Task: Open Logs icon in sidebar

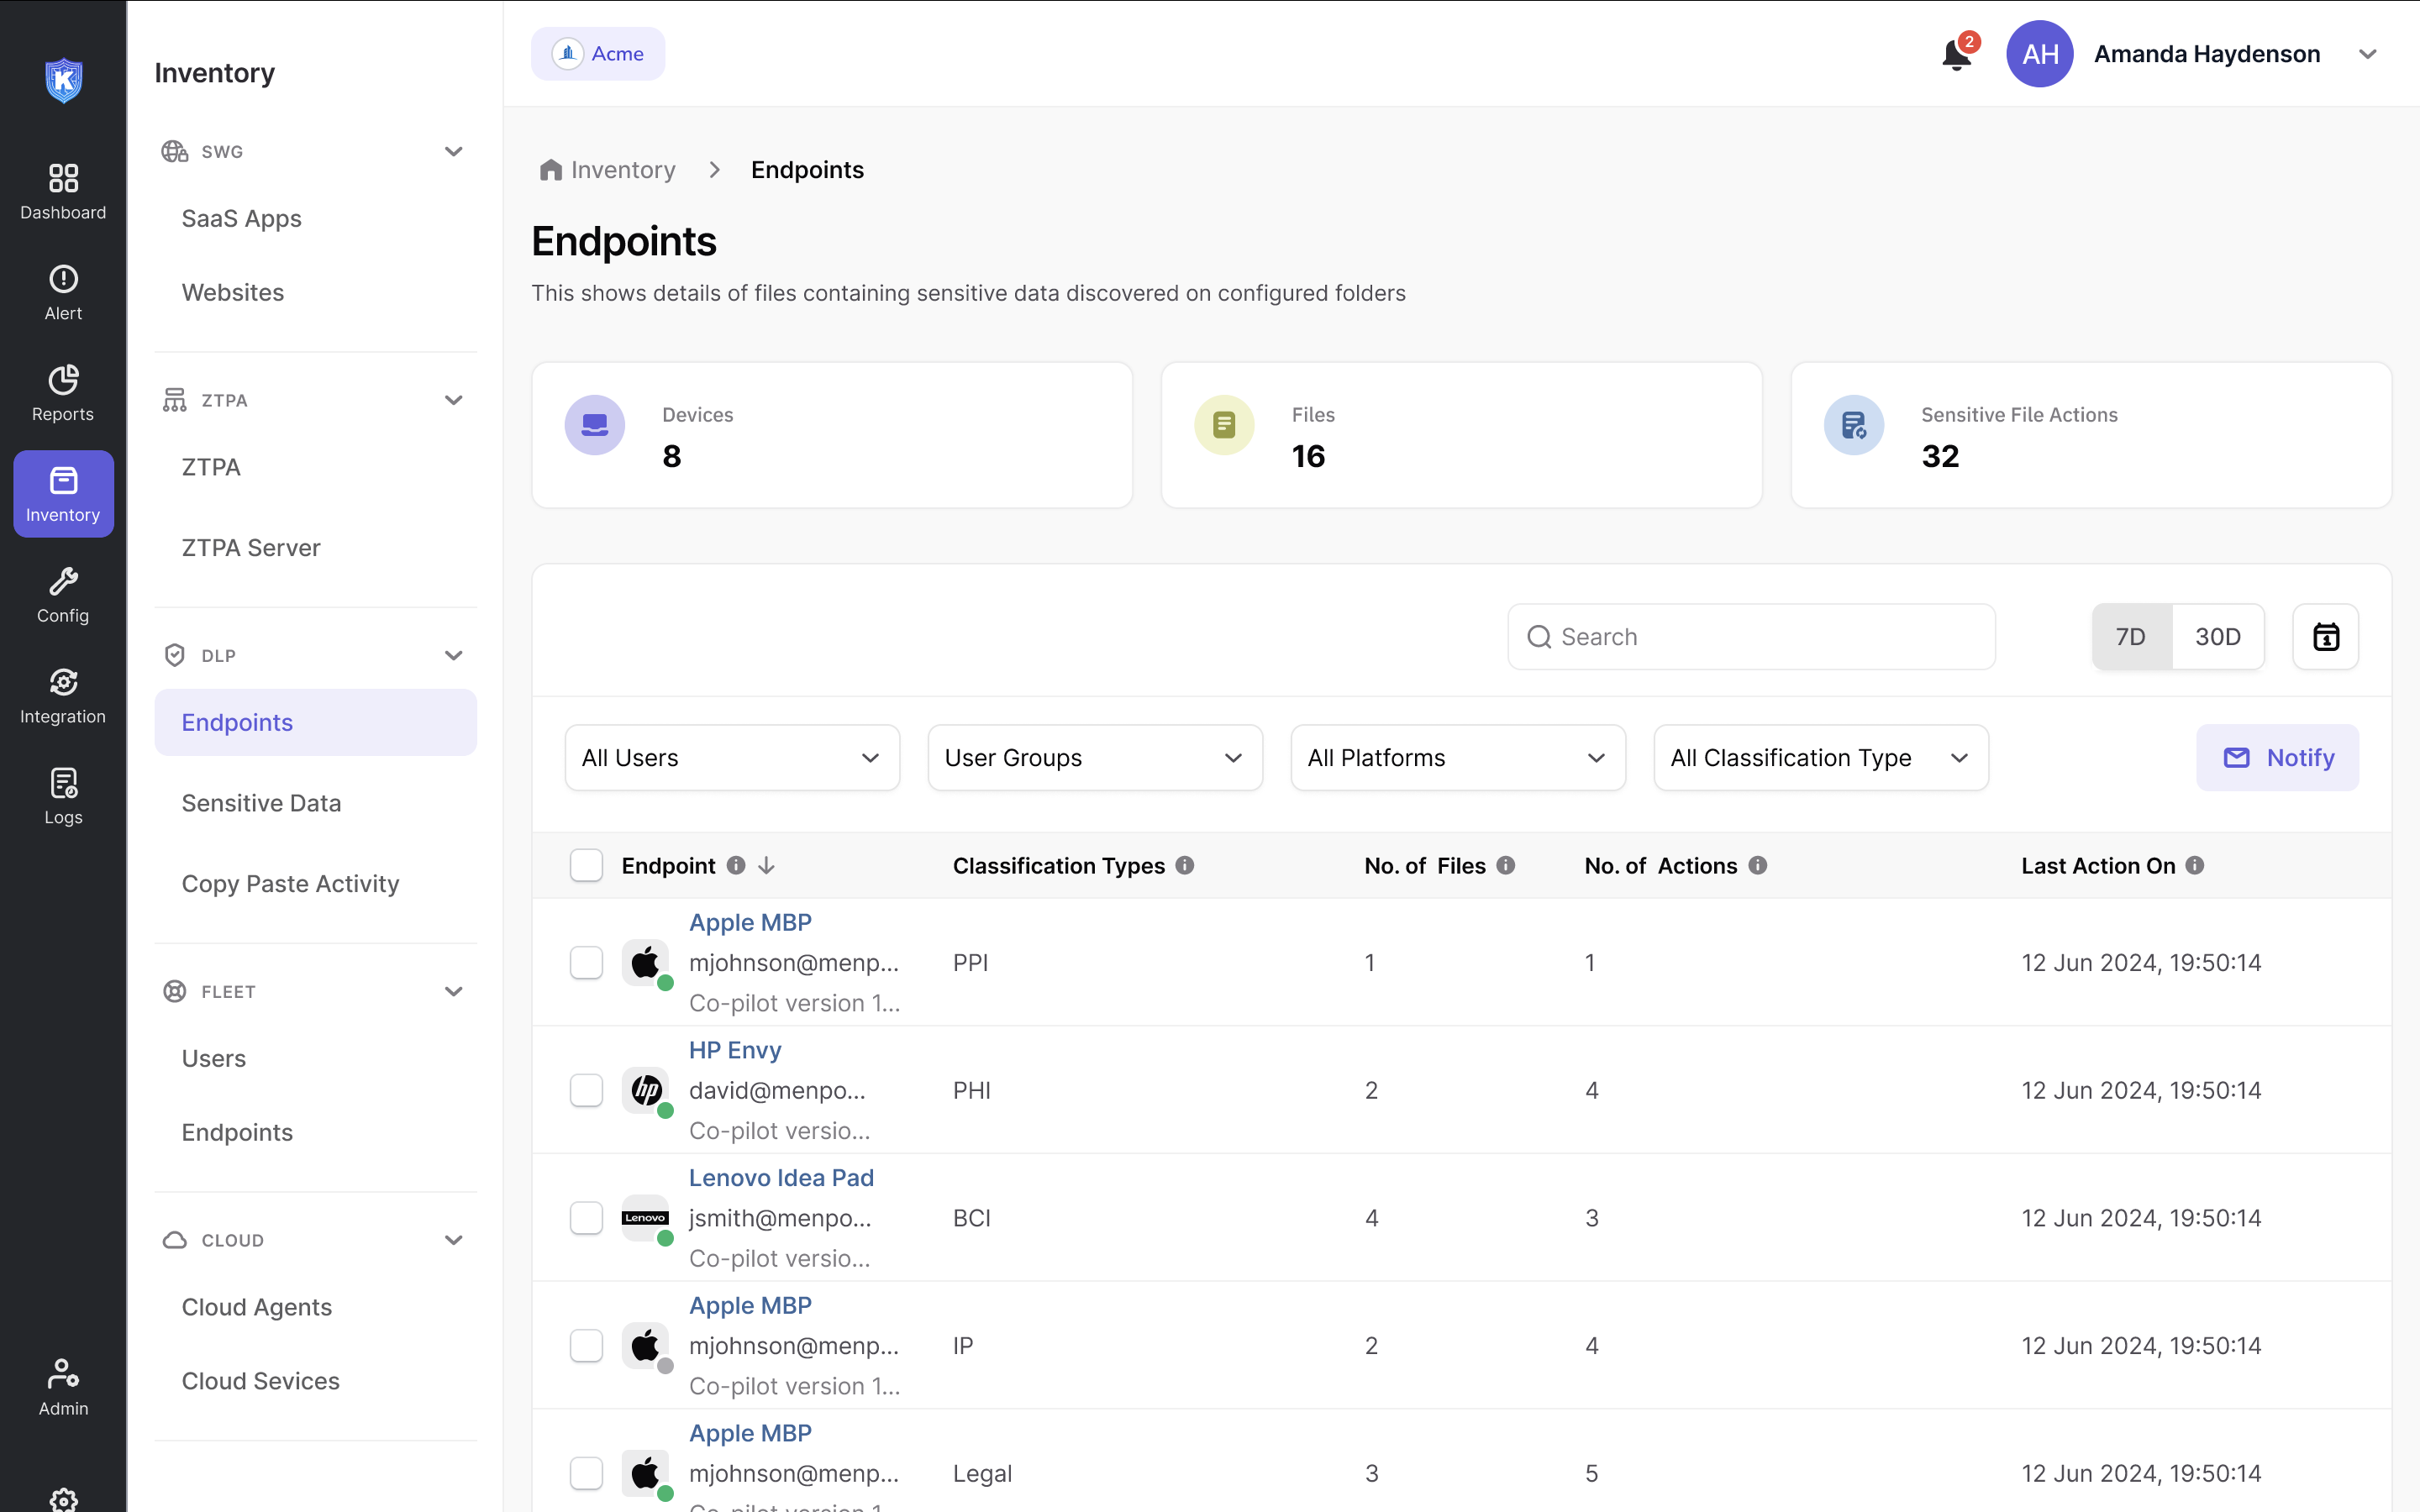Action: [63, 796]
